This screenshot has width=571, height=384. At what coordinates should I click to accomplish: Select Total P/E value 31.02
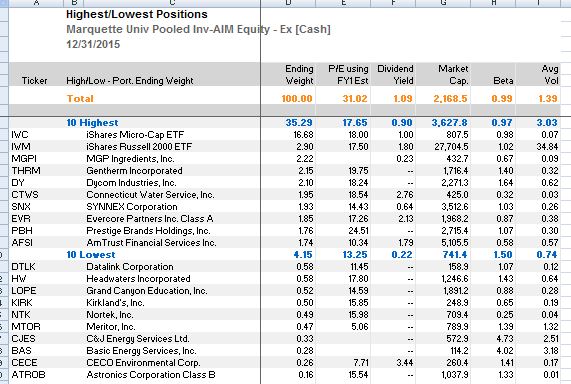click(355, 99)
